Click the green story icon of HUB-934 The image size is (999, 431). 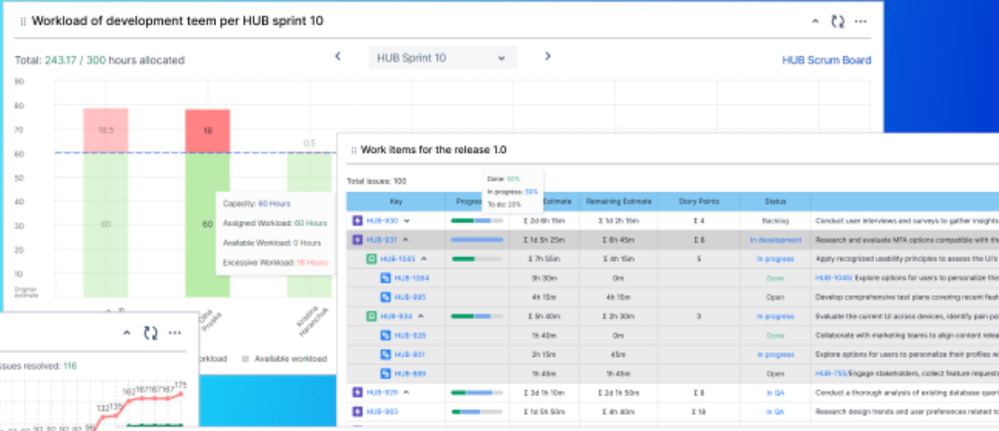[x=371, y=316]
